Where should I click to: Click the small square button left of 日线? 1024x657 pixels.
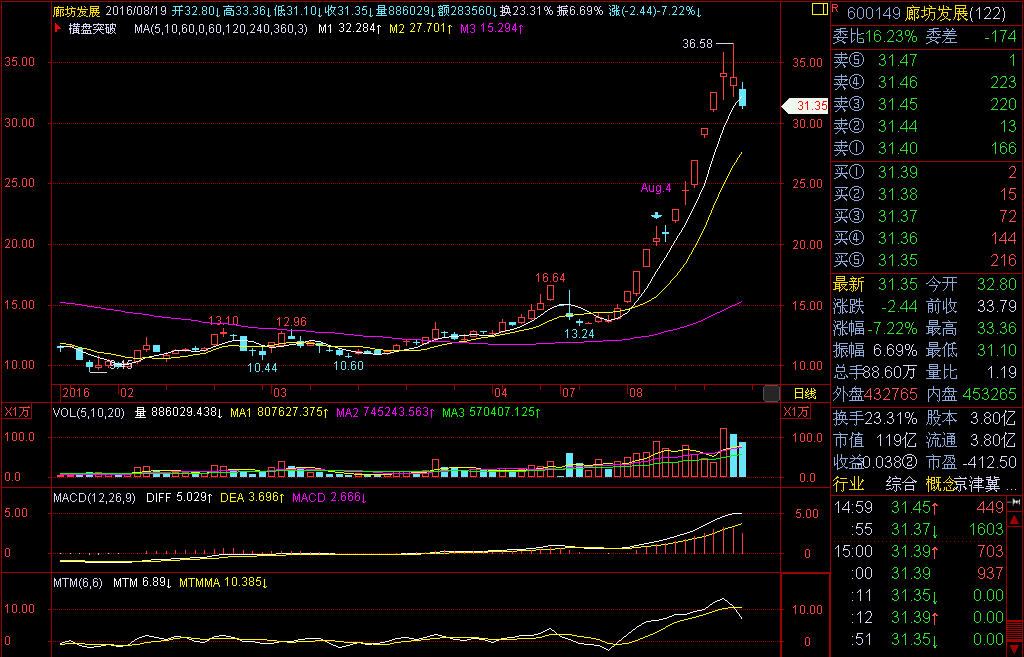770,393
